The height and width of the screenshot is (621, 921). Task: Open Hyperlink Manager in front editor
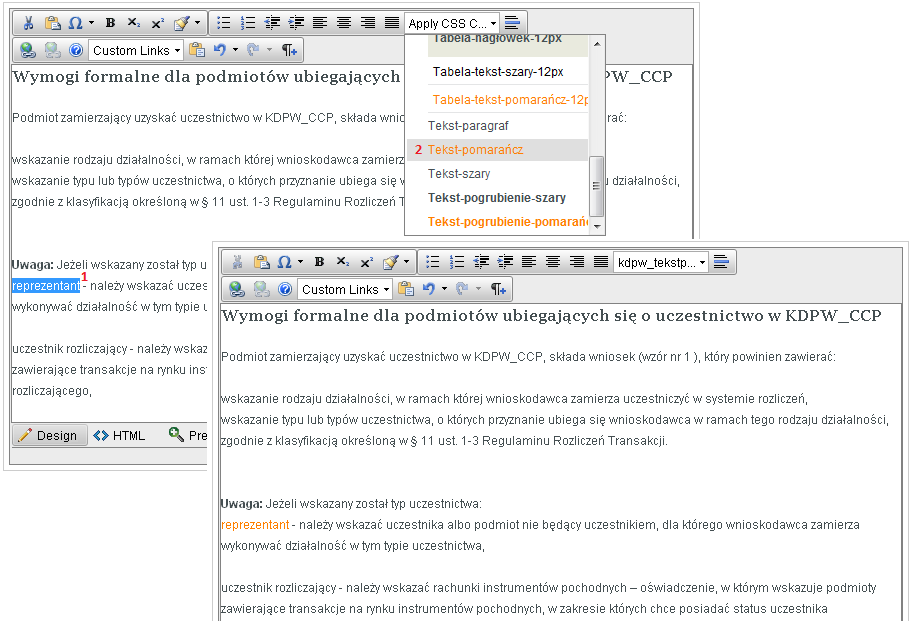coord(237,289)
